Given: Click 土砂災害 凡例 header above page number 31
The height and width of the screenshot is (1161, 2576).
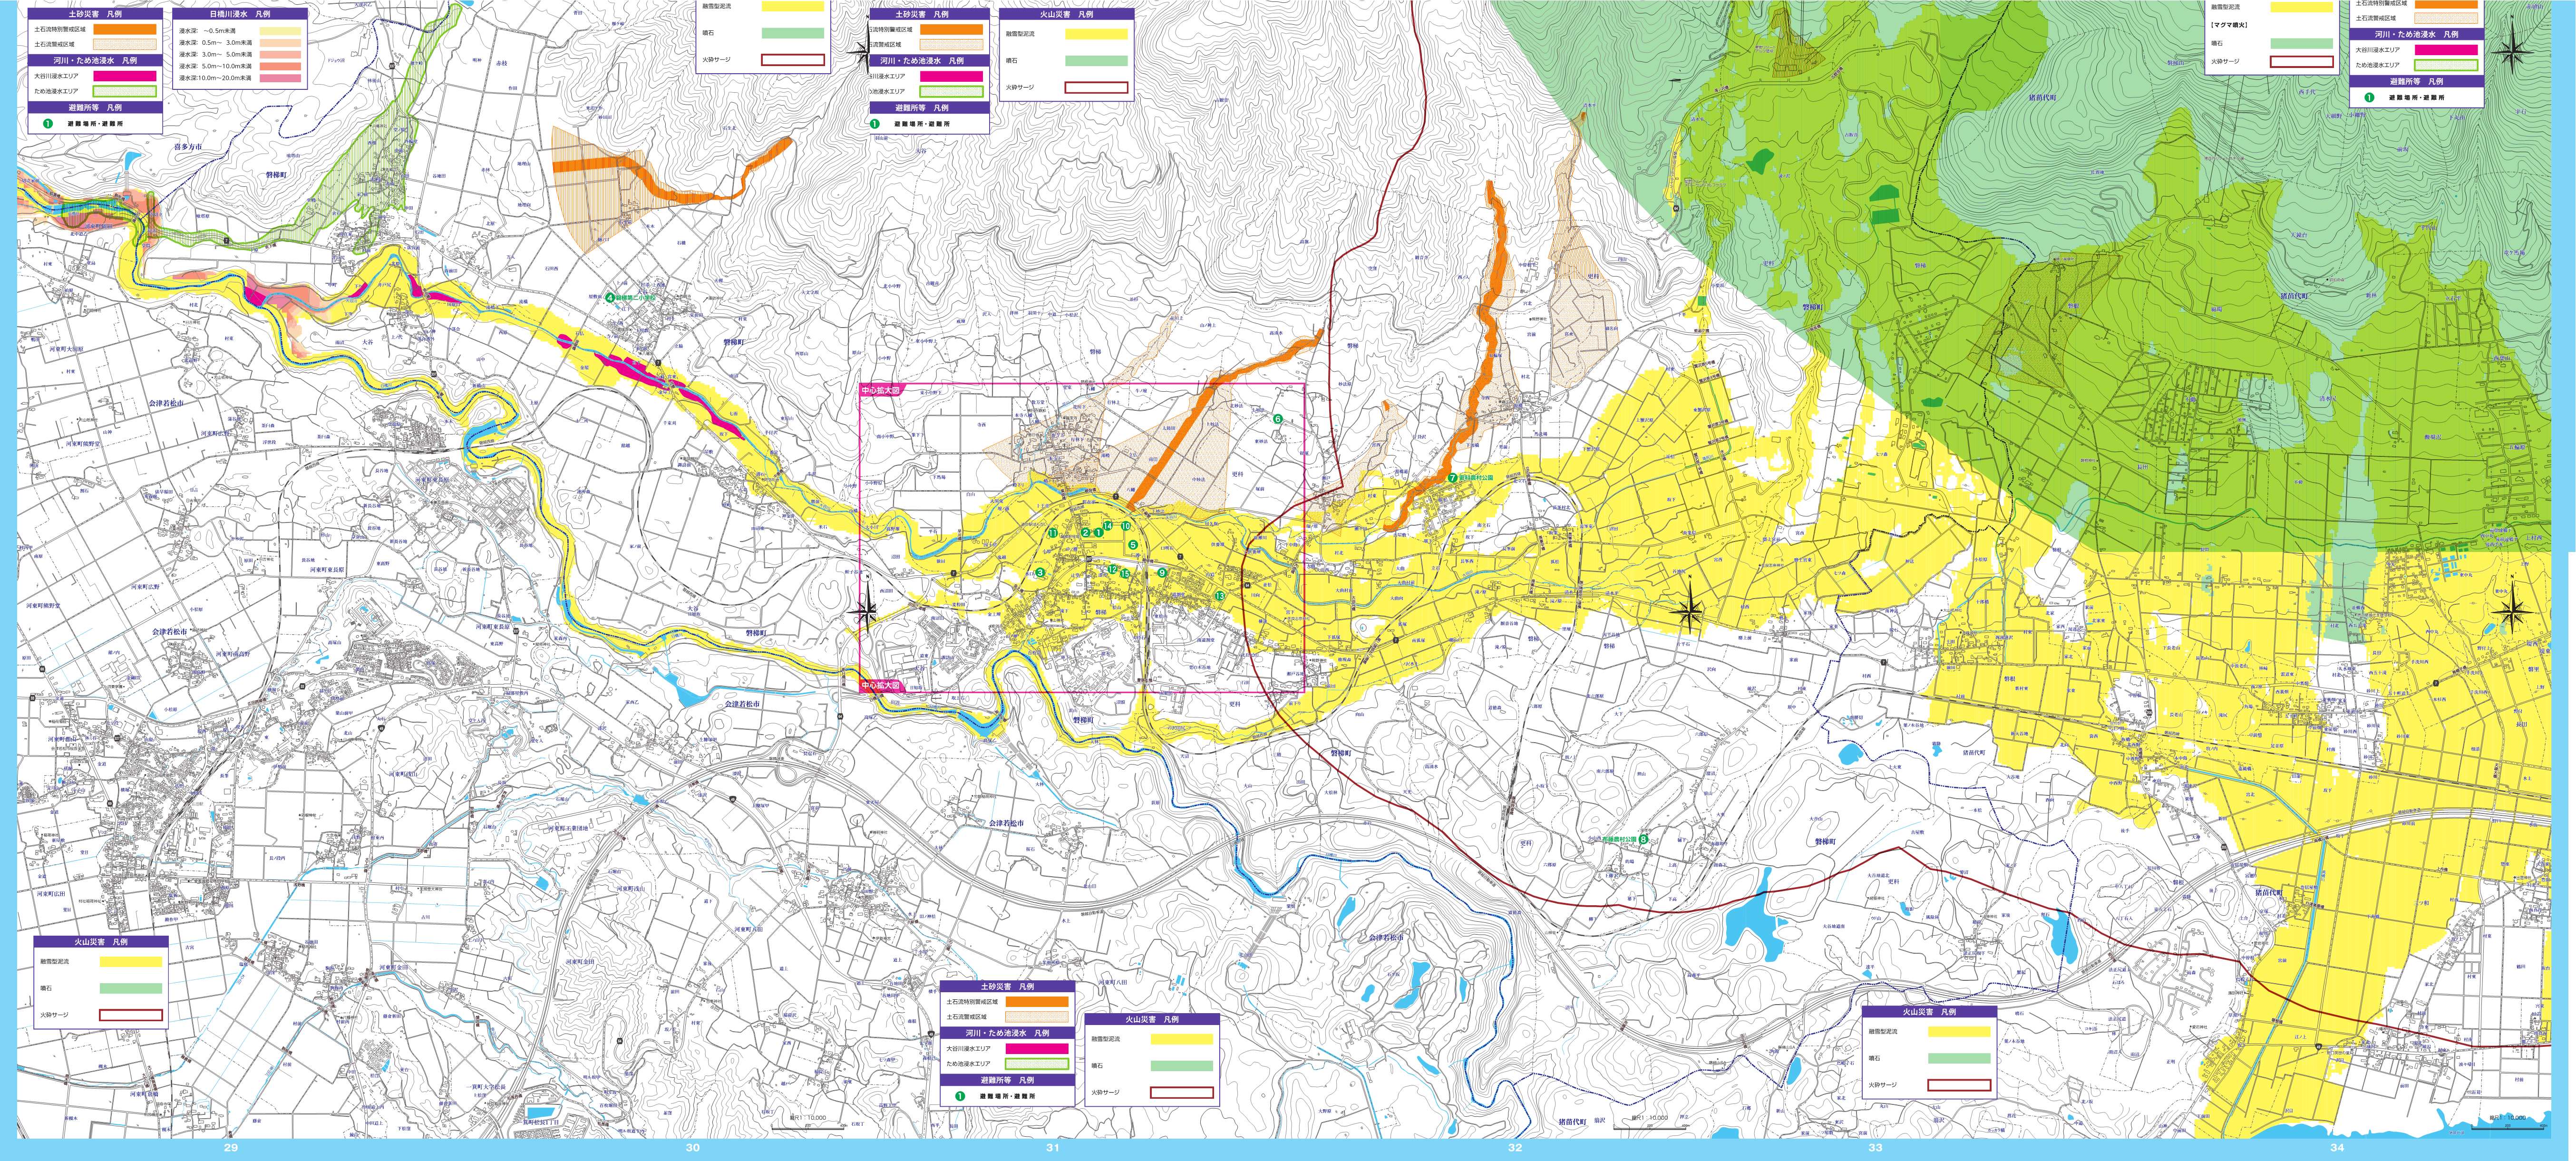Looking at the screenshot, I should (1008, 986).
